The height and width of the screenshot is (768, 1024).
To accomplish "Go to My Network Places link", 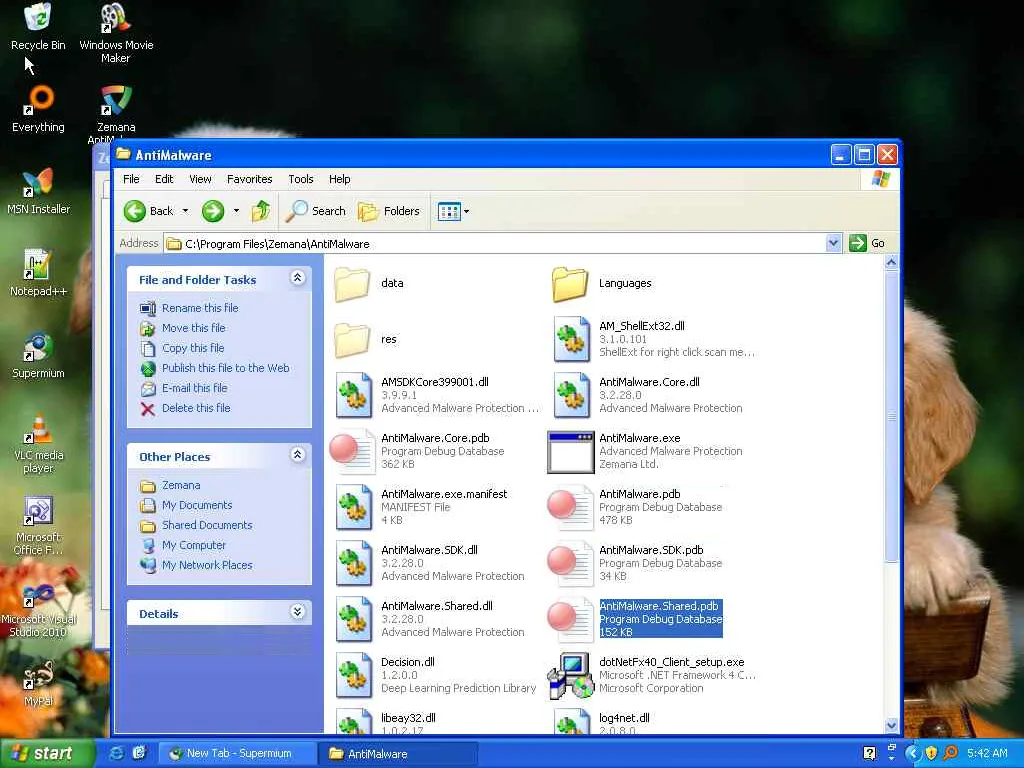I will (x=207, y=565).
